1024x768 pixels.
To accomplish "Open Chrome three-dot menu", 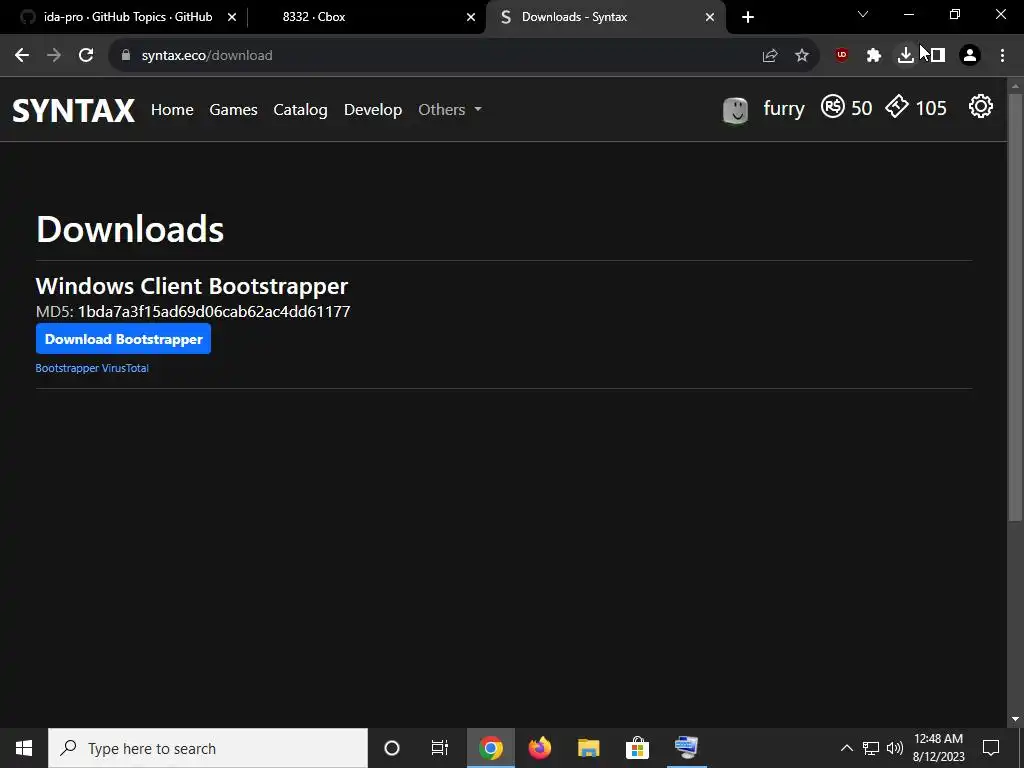I will 1002,56.
